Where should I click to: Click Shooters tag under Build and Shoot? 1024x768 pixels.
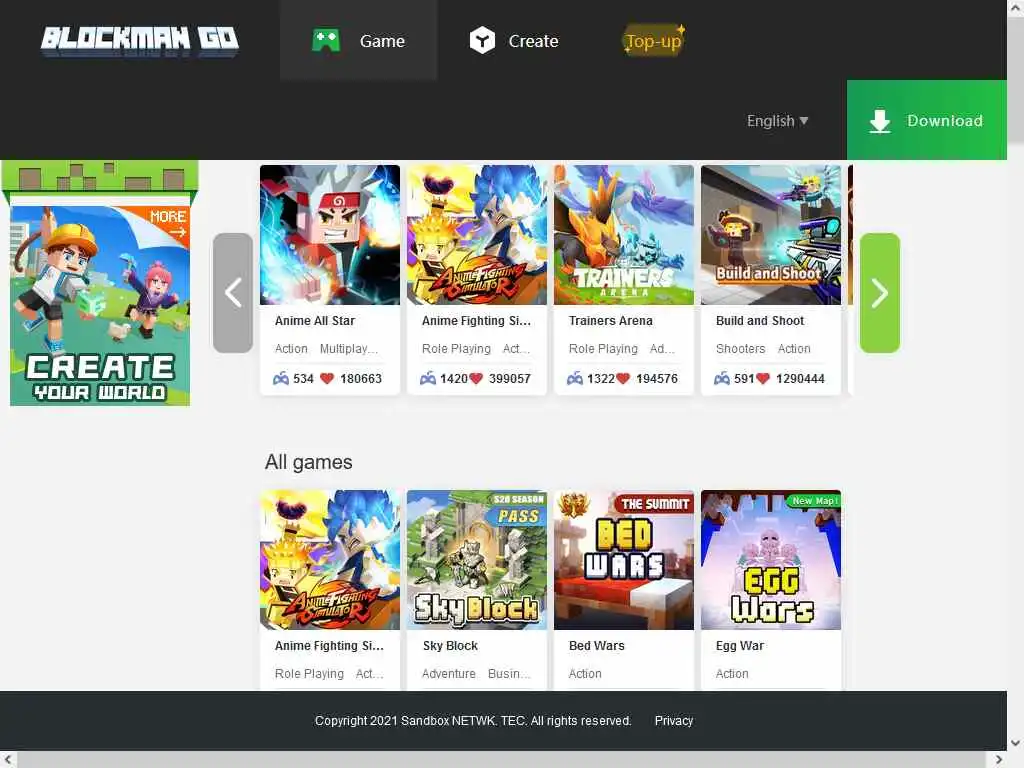(740, 349)
